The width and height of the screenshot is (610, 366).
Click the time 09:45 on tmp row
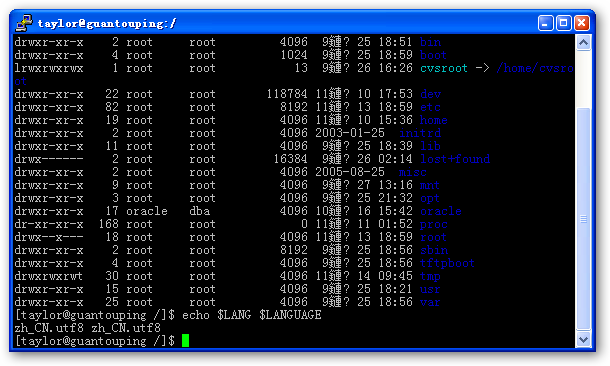[x=395, y=276]
